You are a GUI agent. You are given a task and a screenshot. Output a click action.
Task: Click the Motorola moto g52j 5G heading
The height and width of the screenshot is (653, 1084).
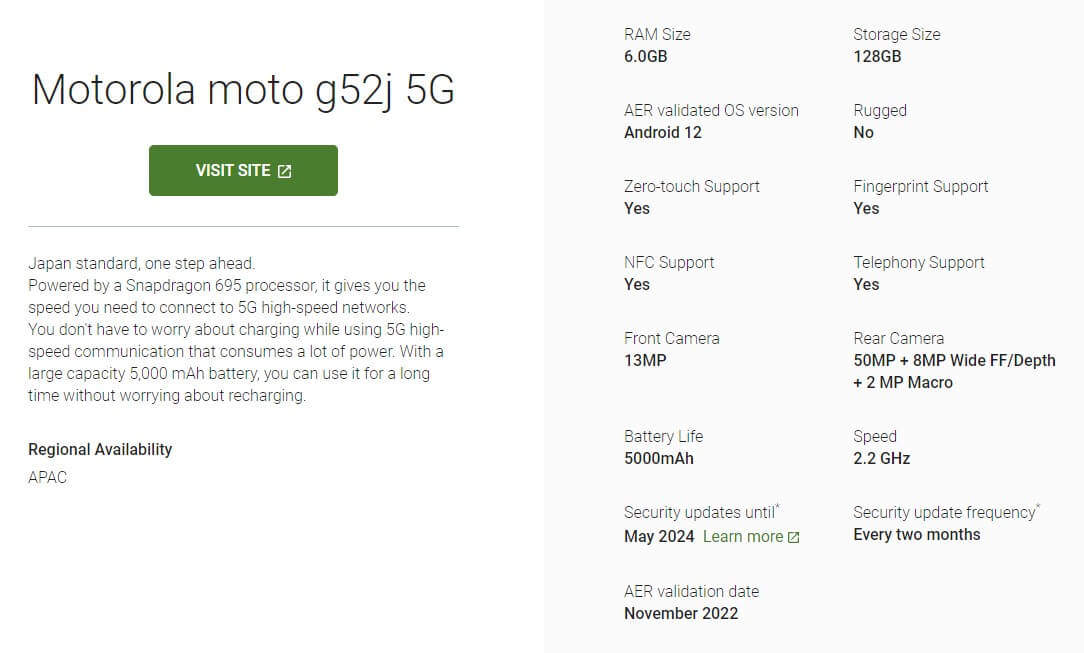click(243, 91)
